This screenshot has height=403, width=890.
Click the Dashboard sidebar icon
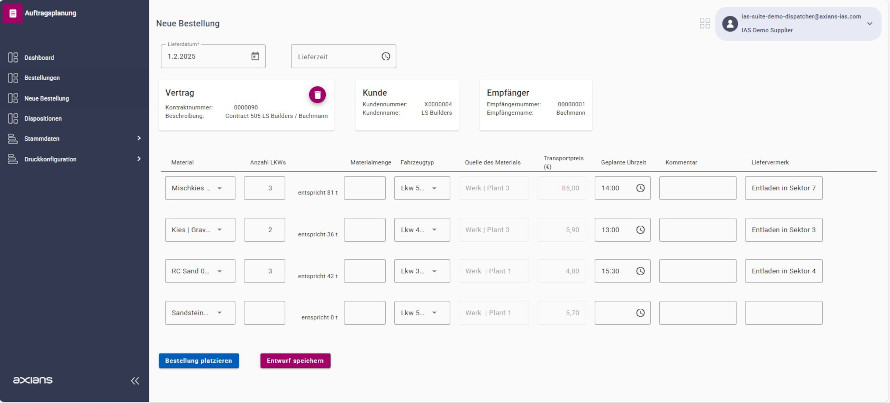pos(13,57)
